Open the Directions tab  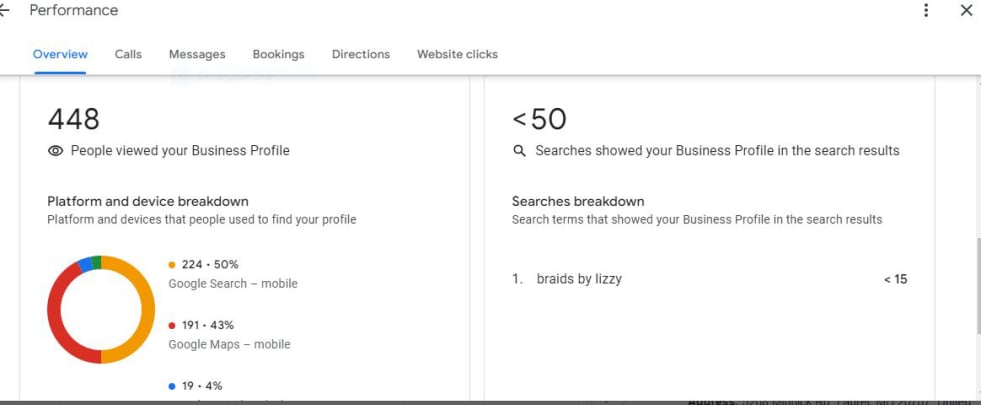361,54
